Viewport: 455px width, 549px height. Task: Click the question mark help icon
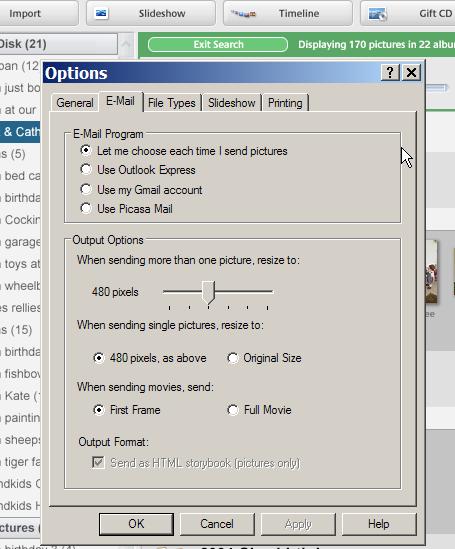tap(390, 72)
